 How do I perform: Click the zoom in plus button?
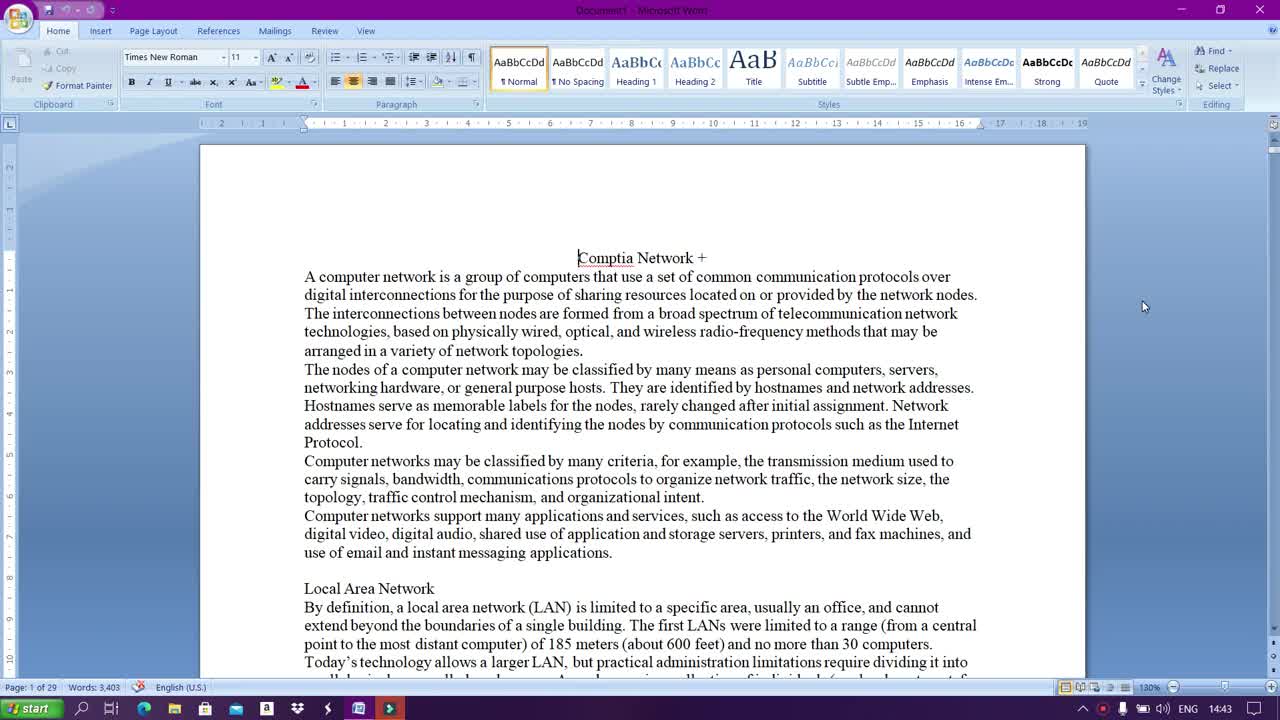point(1271,687)
